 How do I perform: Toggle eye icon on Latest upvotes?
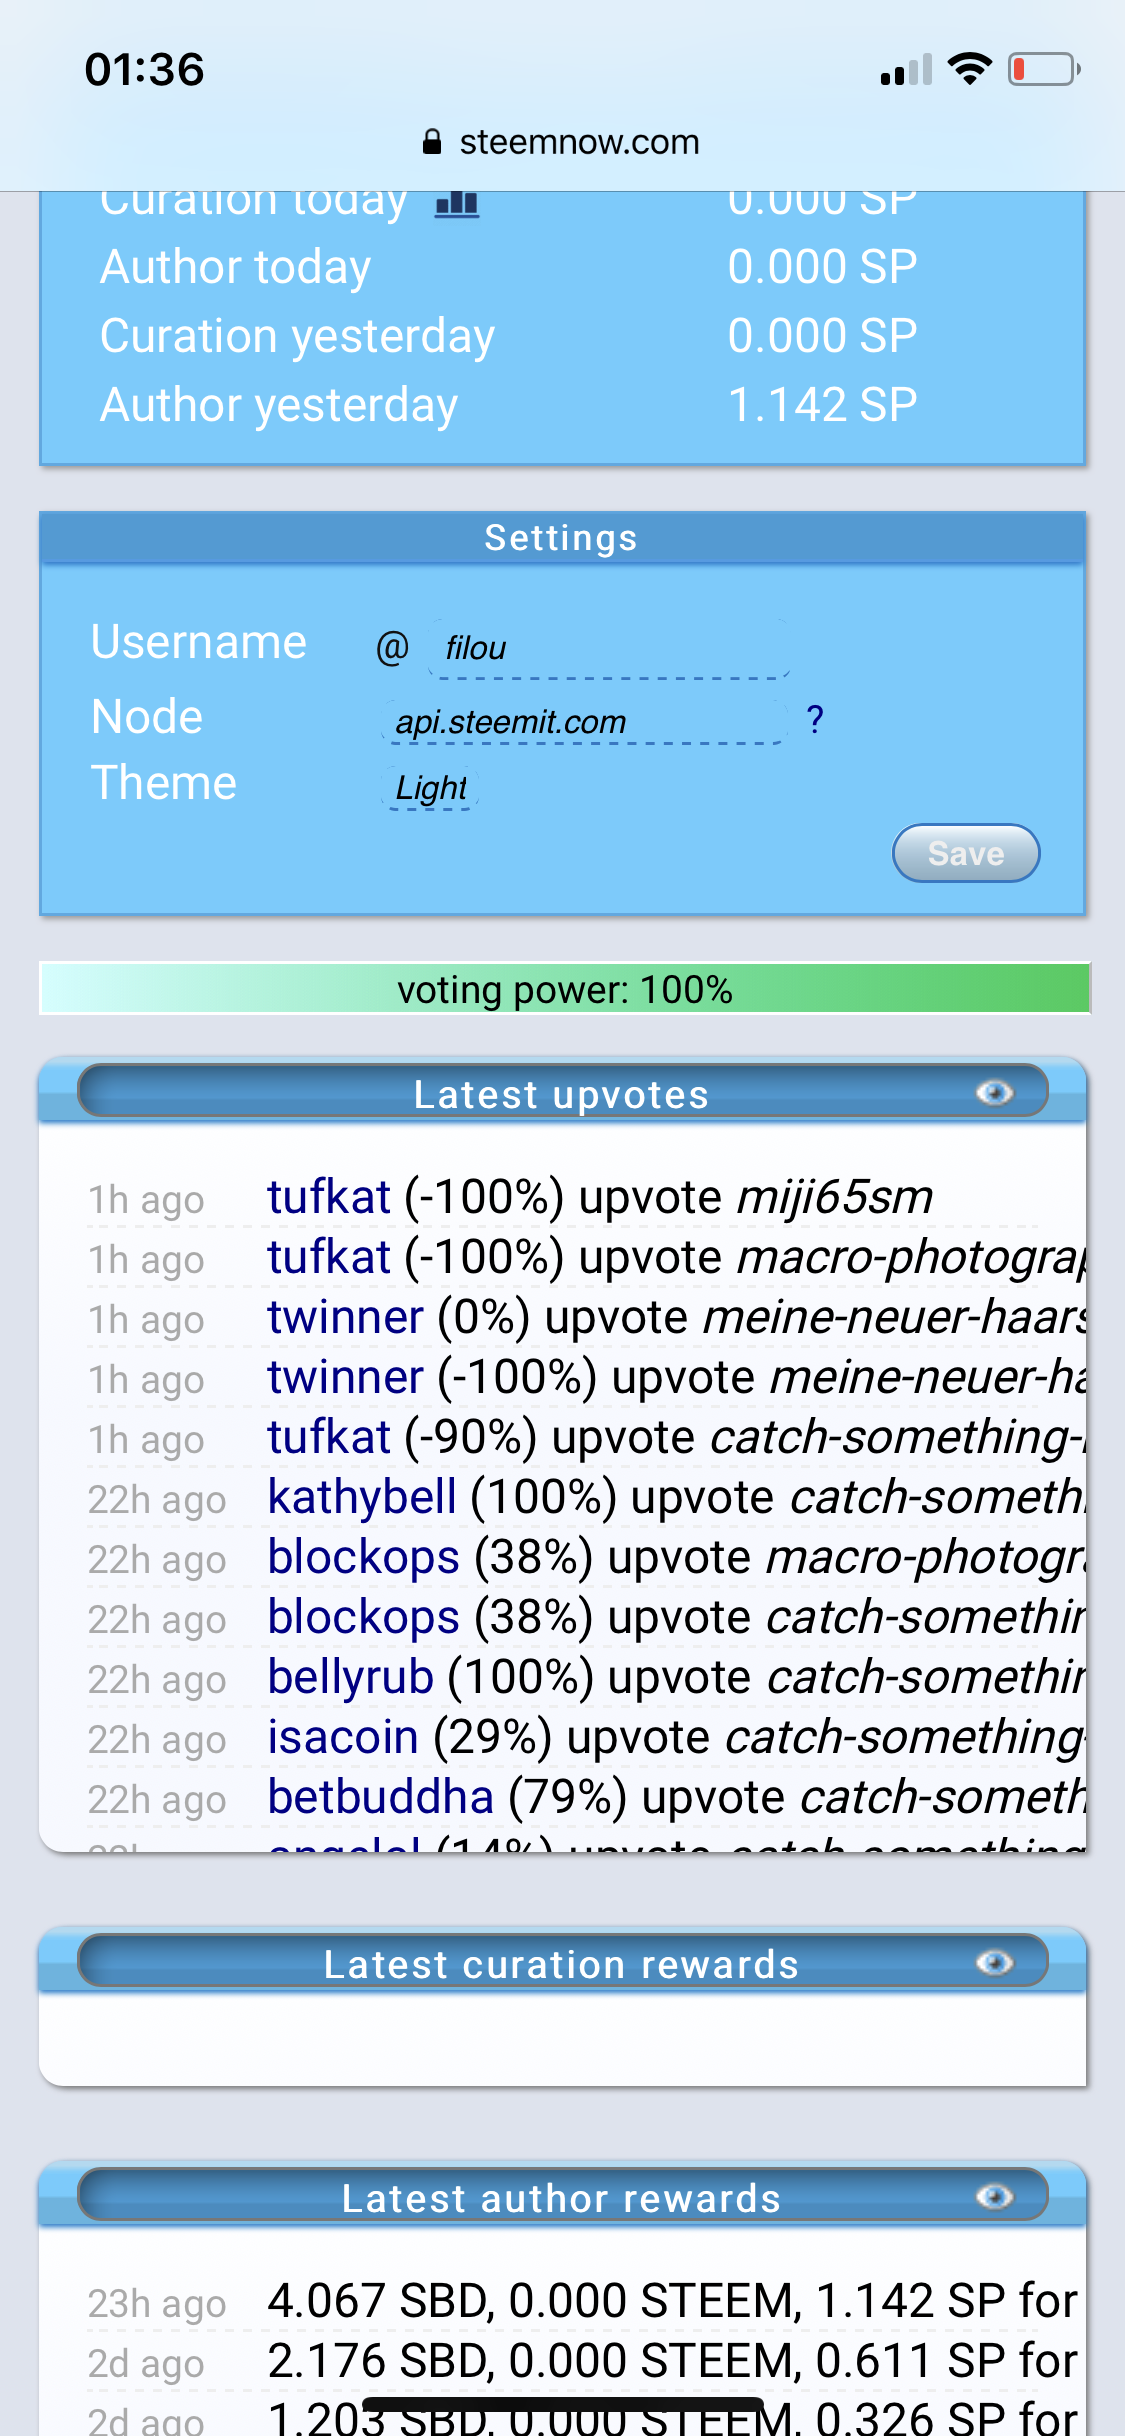[x=994, y=1093]
